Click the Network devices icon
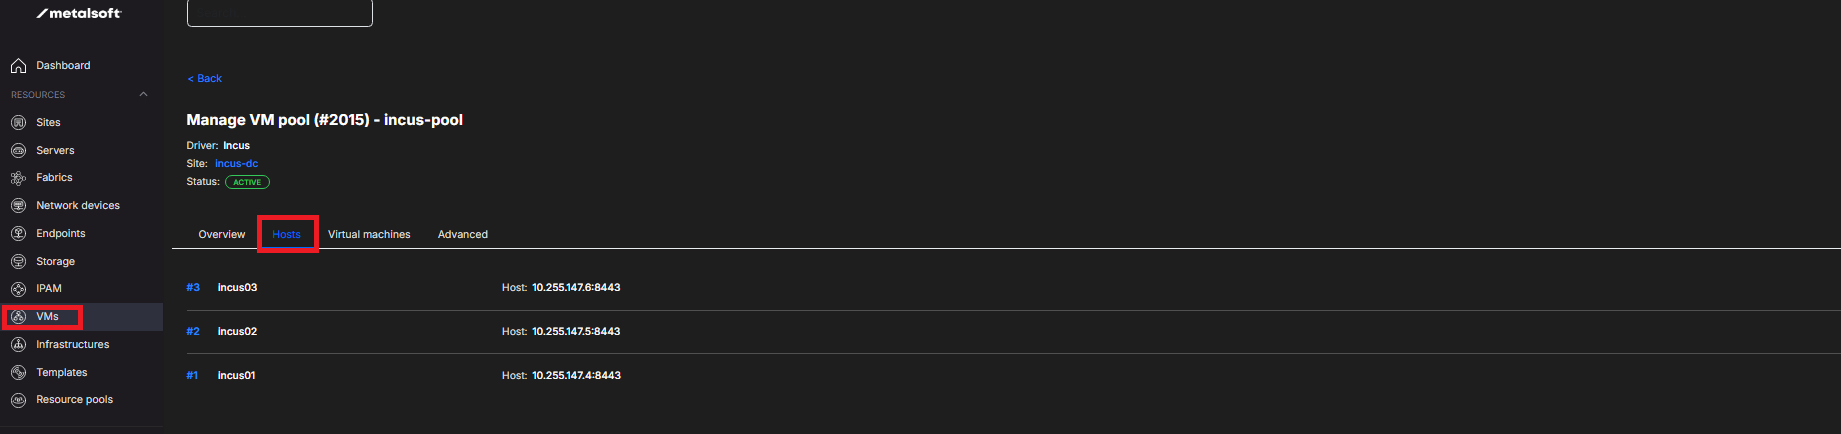Viewport: 1841px width, 434px height. [18, 206]
